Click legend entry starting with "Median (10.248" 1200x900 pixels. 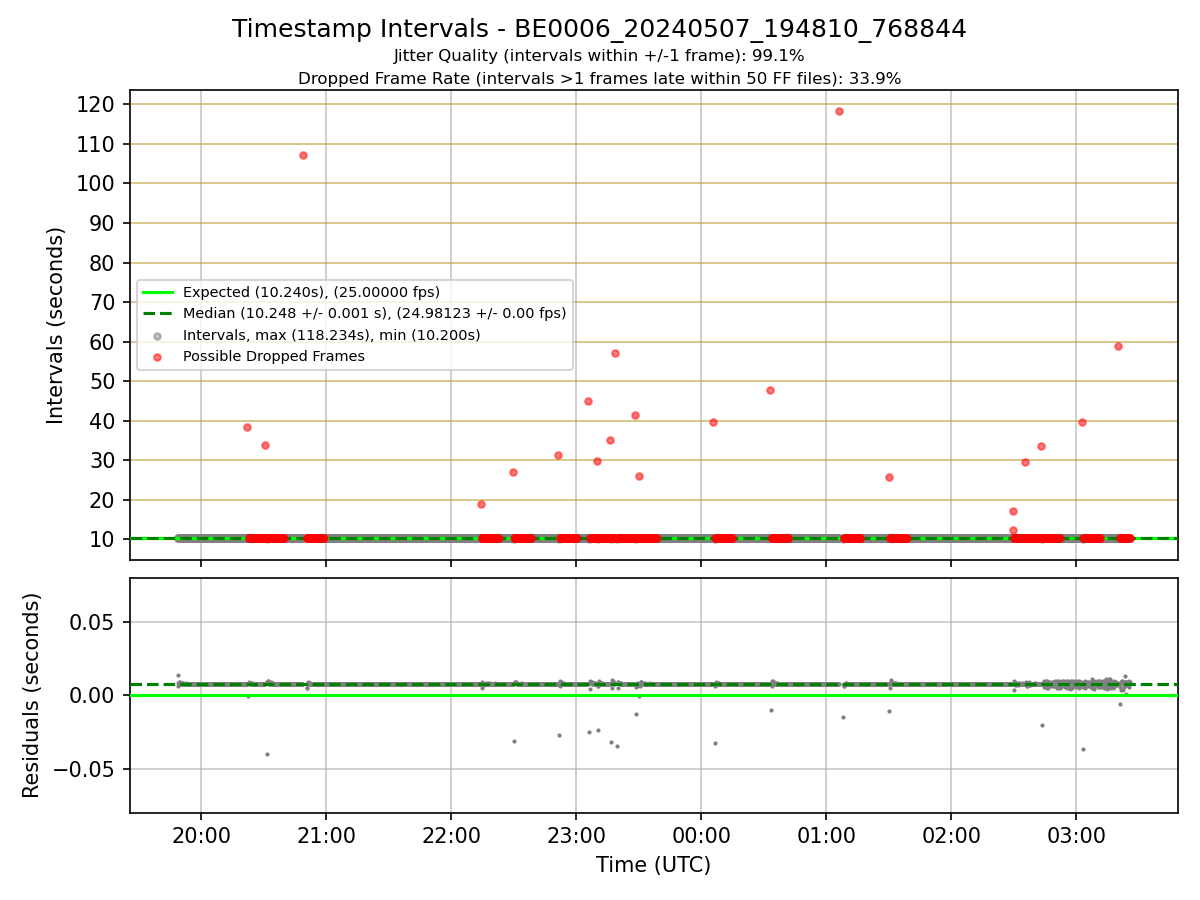(x=374, y=313)
